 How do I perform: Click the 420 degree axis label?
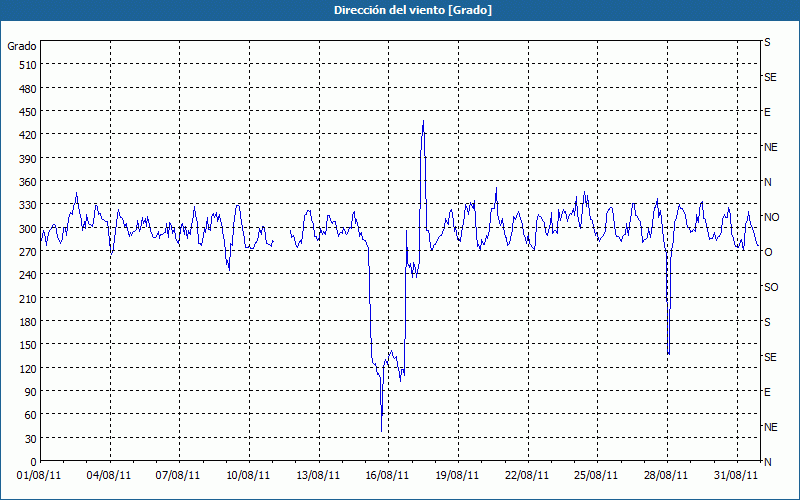[28, 135]
